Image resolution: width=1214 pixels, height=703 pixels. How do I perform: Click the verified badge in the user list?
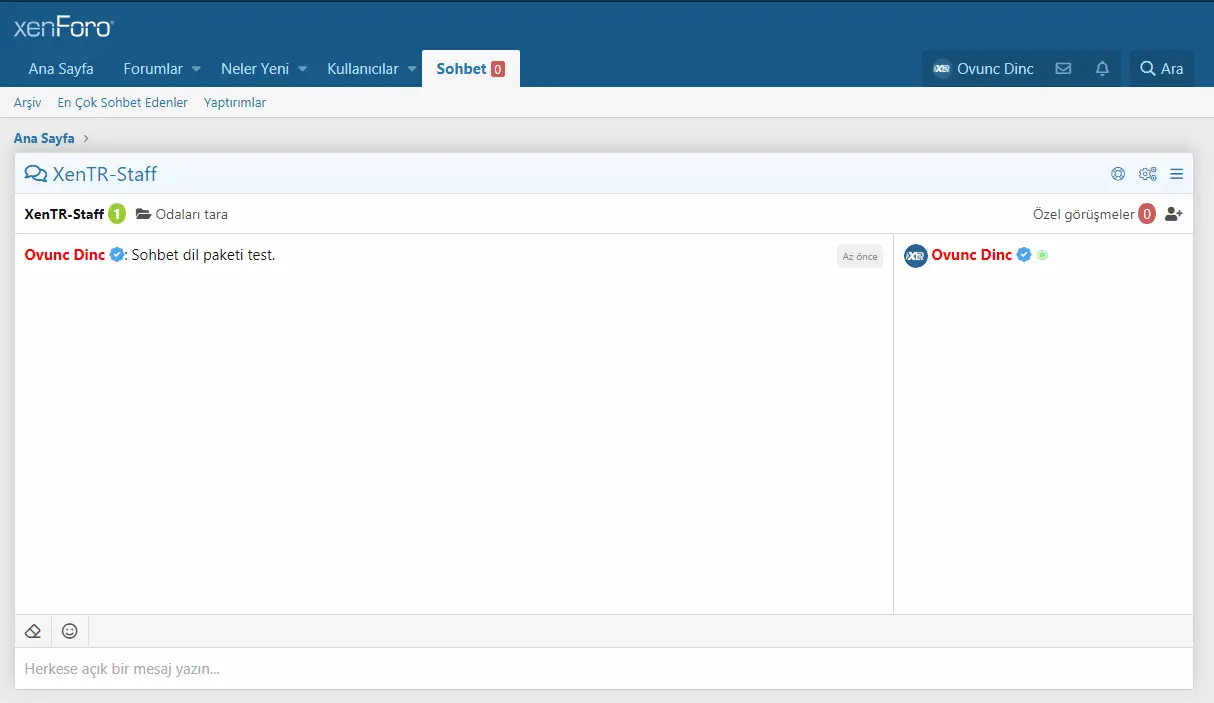click(1024, 255)
